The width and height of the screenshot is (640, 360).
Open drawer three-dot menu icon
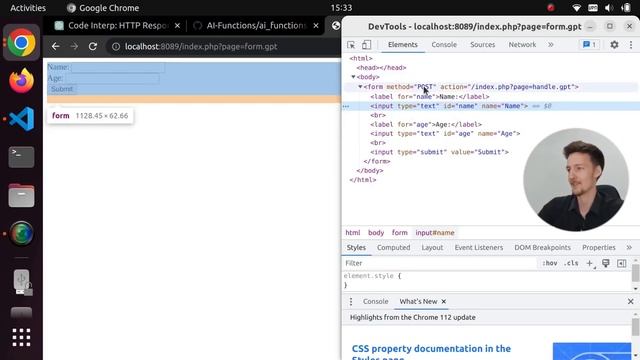click(351, 302)
